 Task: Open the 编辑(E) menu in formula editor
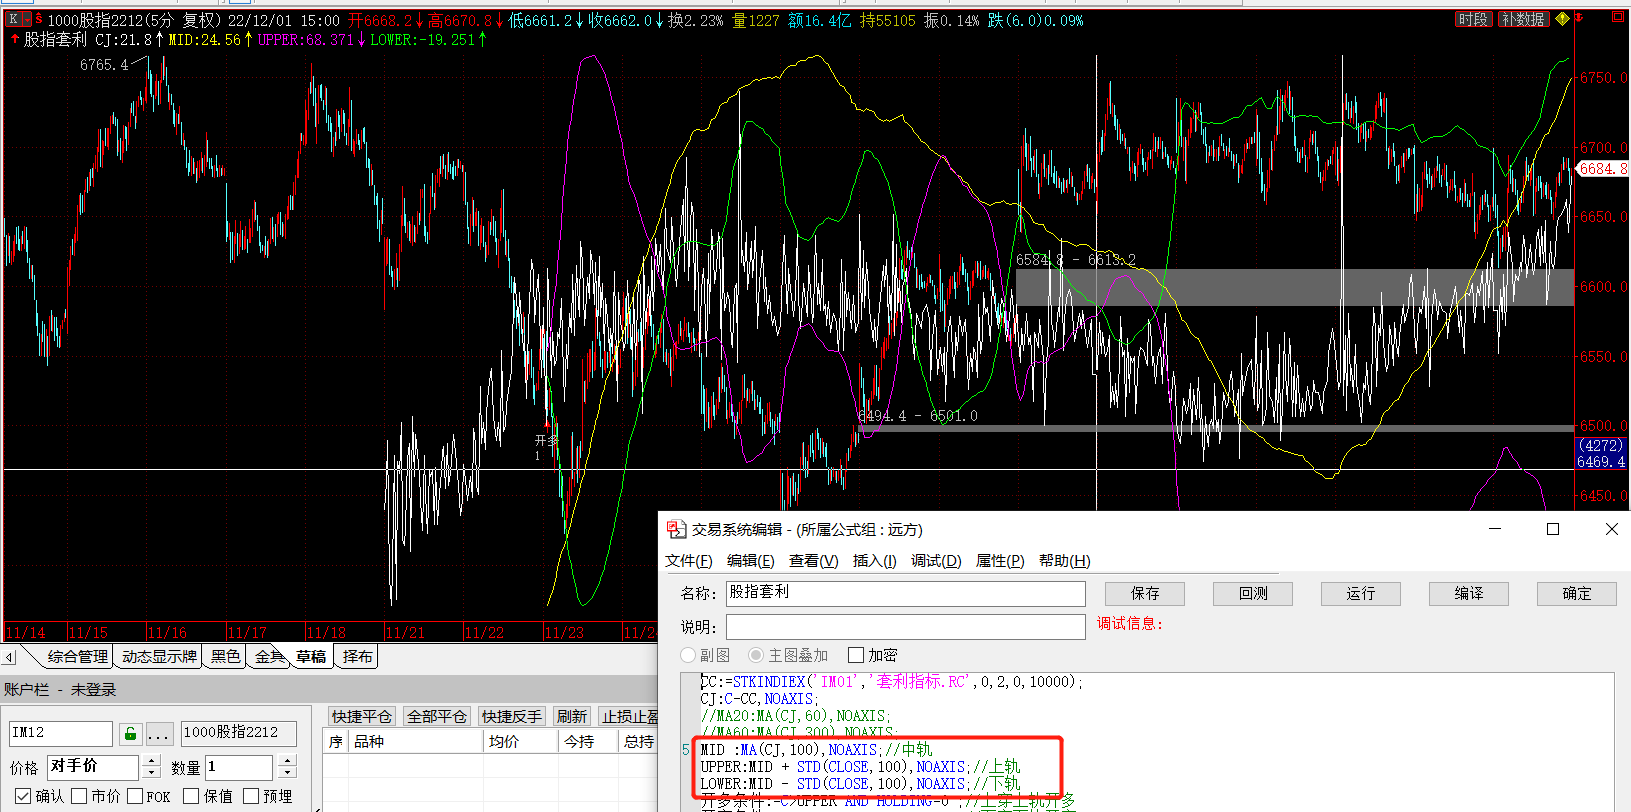point(751,561)
